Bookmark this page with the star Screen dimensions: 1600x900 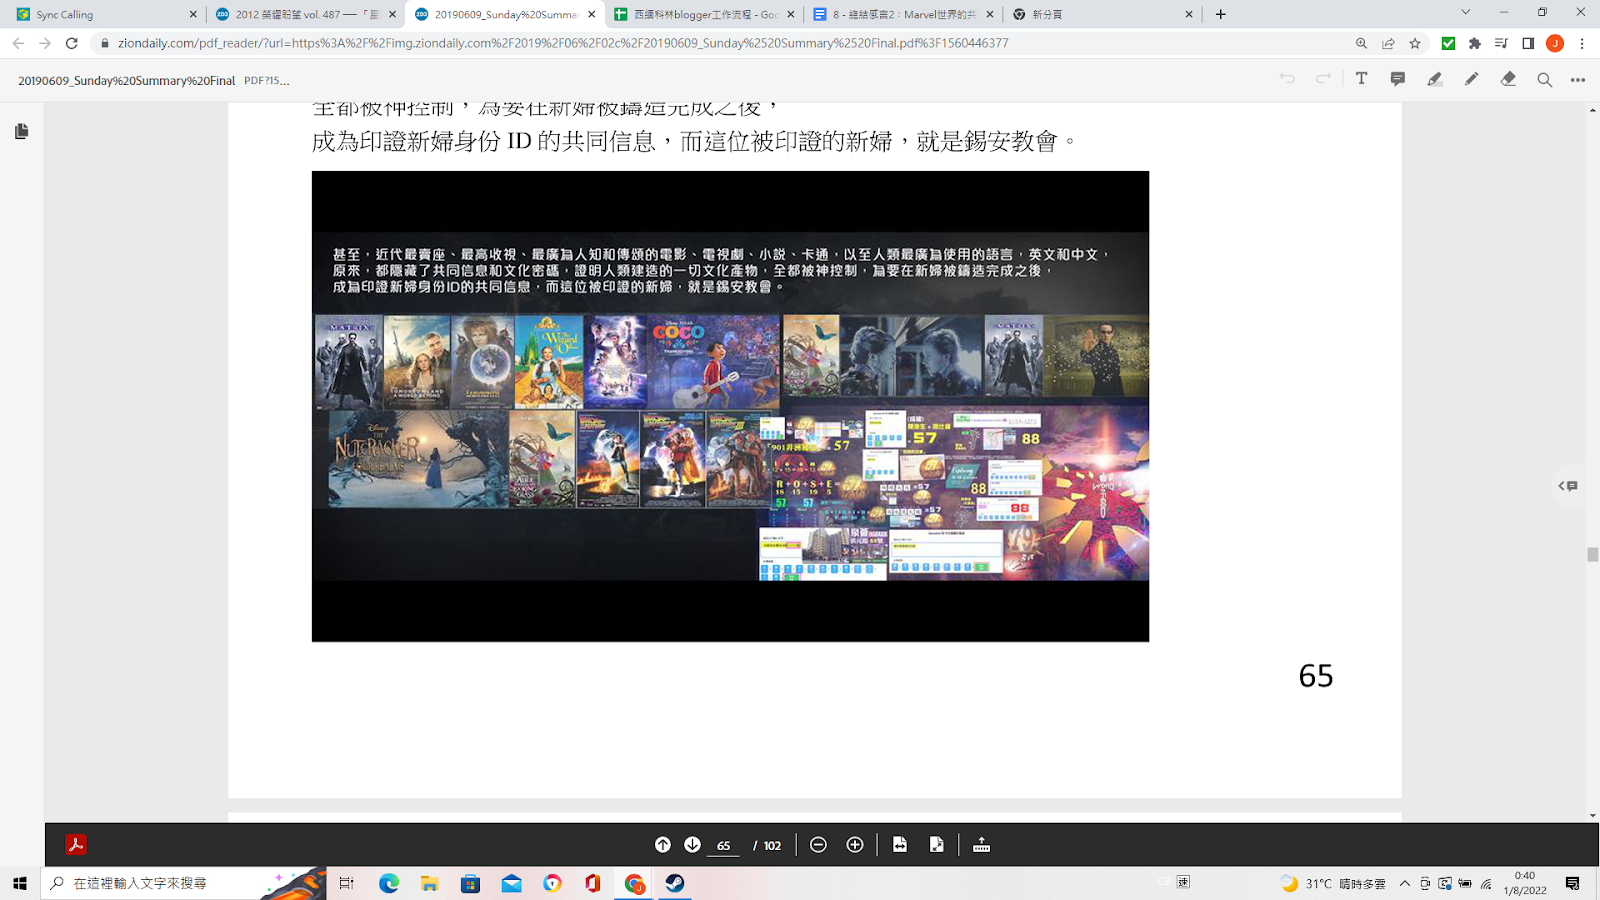(x=1415, y=43)
